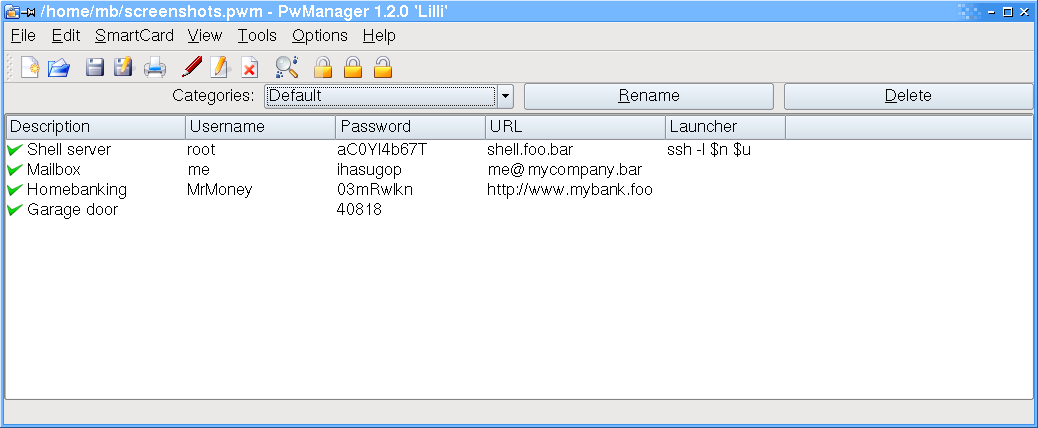Edit entry using page-with-pencil icon
Screen dimensions: 1038x428
[x=219, y=67]
